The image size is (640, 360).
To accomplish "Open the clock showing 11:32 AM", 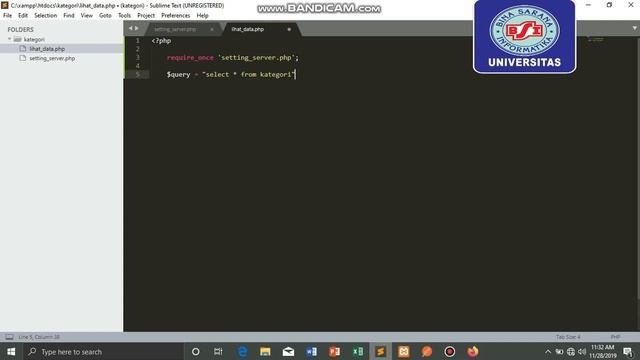I will [x=603, y=351].
